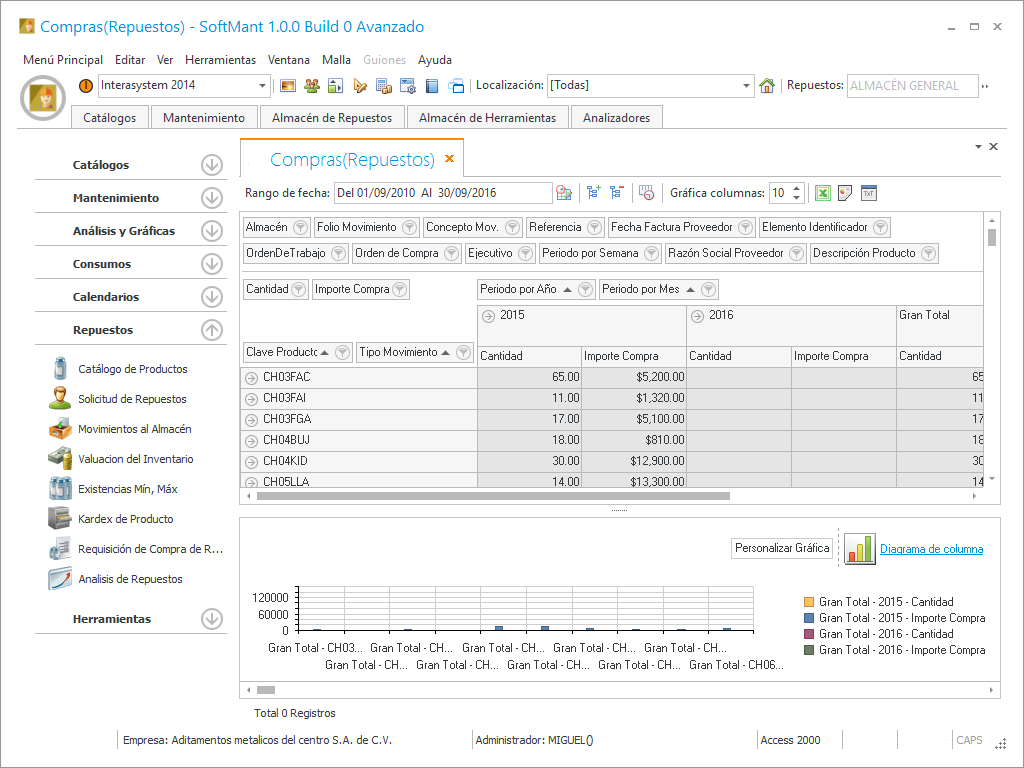Click the export to TXT icon
The height and width of the screenshot is (768, 1024).
pos(868,193)
